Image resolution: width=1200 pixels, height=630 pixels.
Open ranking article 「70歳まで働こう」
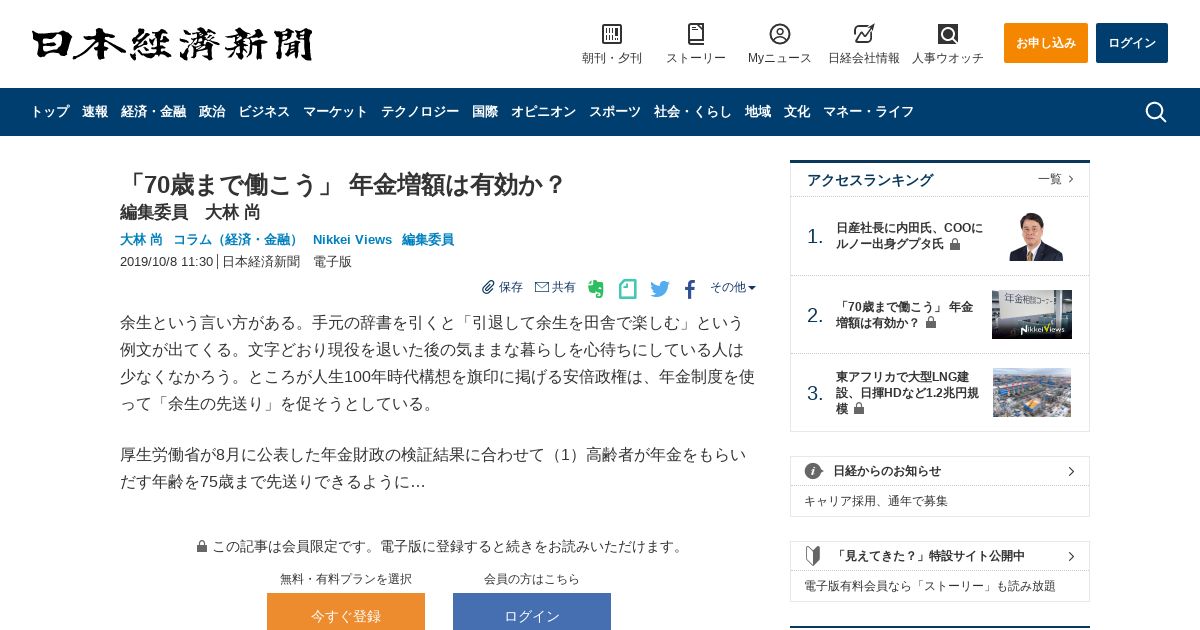[x=904, y=315]
